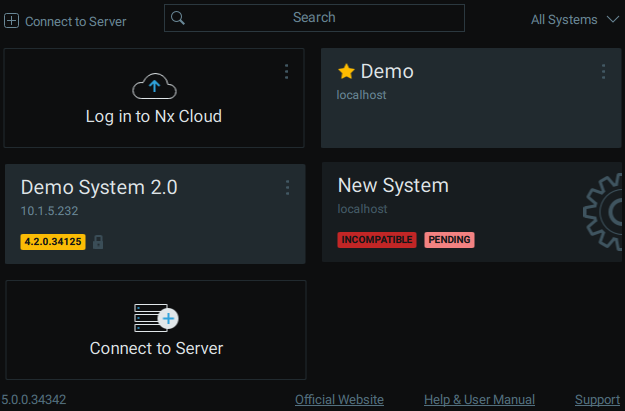
Task: Toggle the favorite star on Demo tile
Action: click(x=346, y=72)
